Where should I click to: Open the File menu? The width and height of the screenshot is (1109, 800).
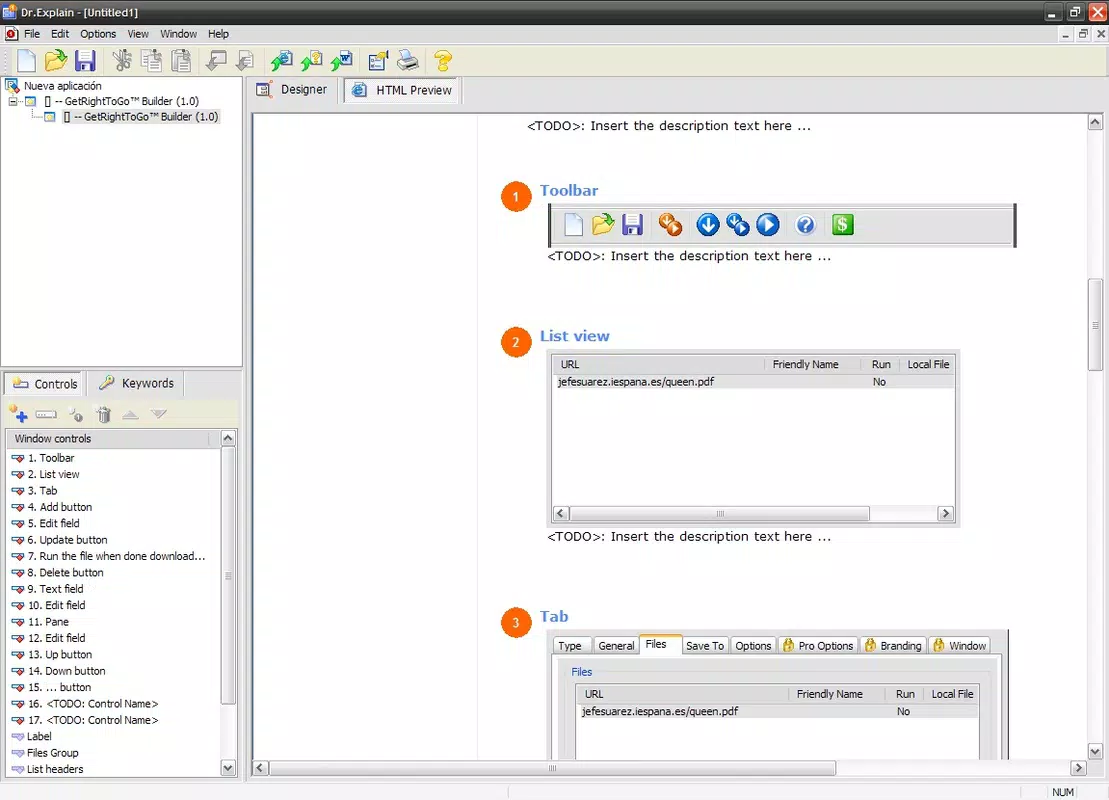[32, 34]
